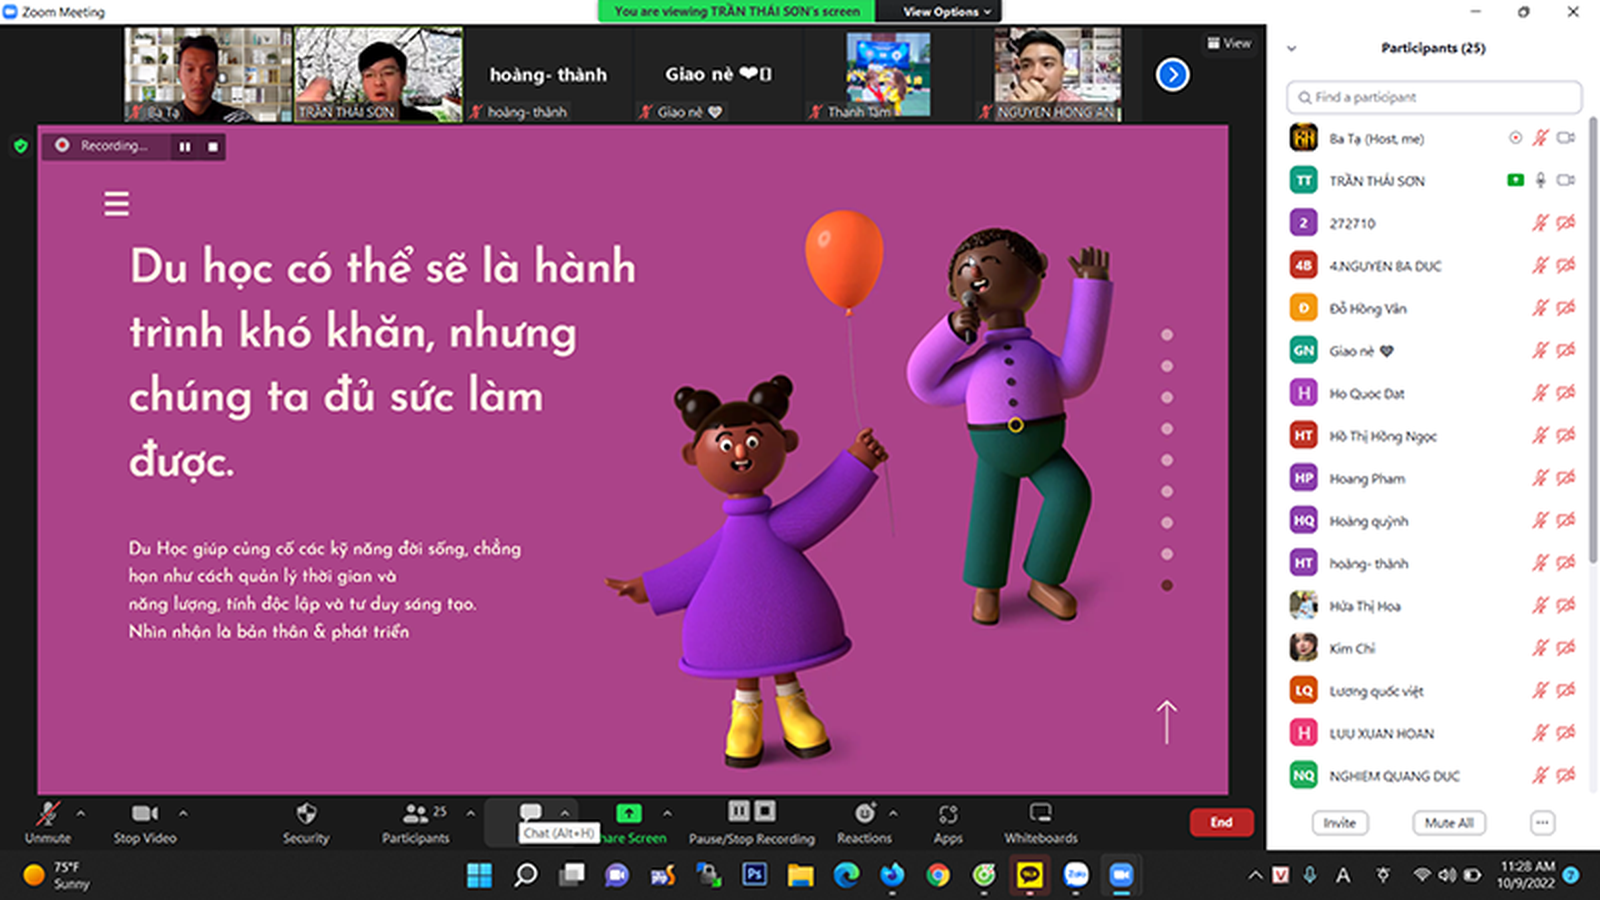
Task: Expand audio options arrow beside Unmute
Action: pos(81,813)
